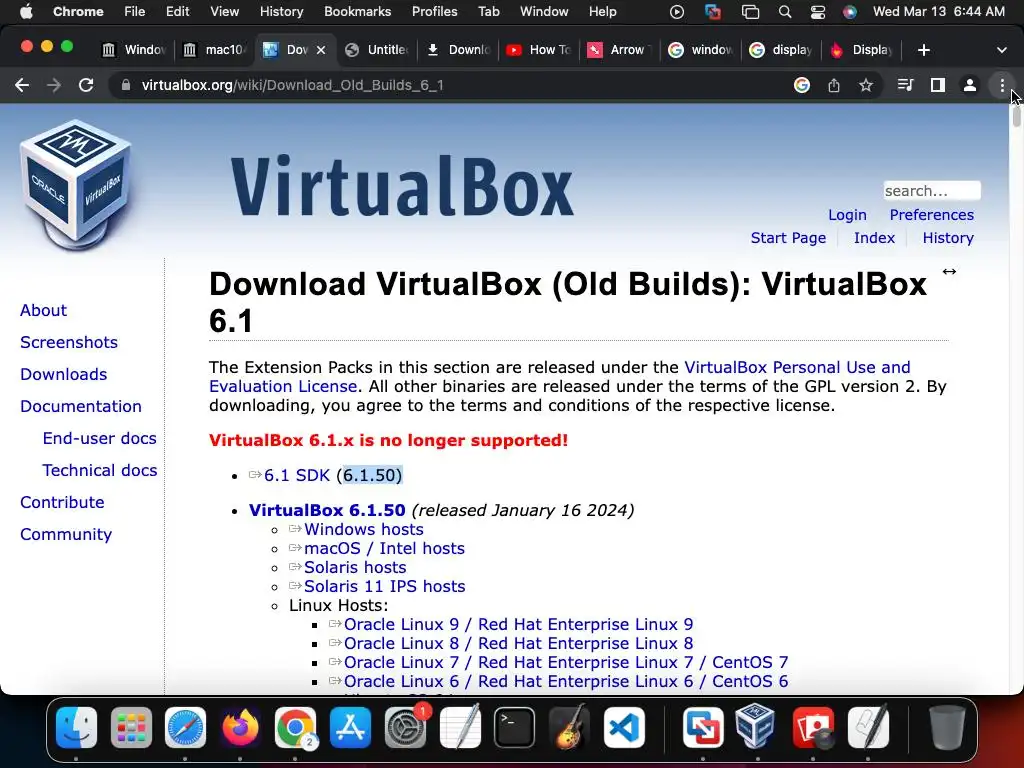Switch to the How To YouTube tab
The image size is (1024, 768).
[x=539, y=50]
